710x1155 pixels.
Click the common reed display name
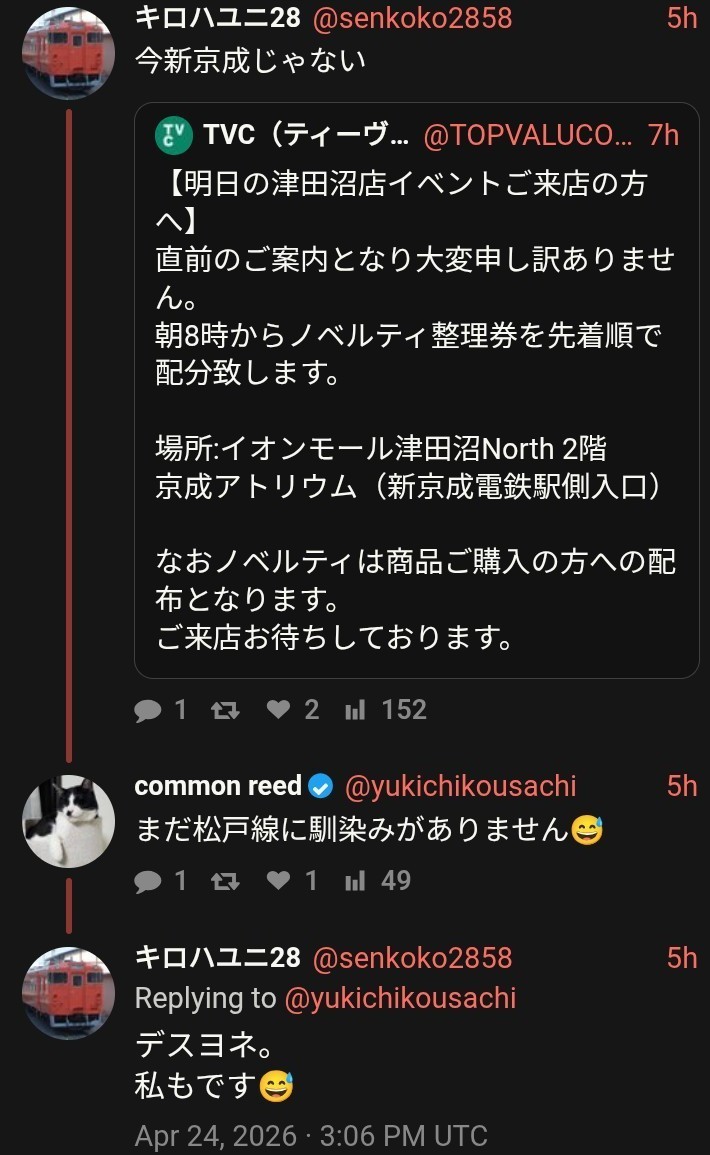[218, 787]
